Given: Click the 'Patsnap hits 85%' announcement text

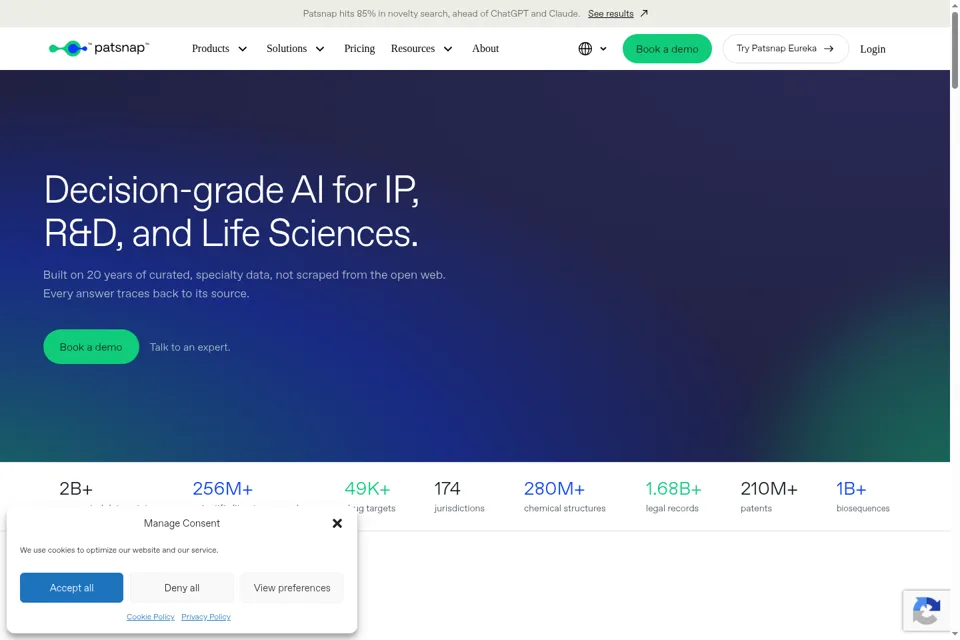Looking at the screenshot, I should 441,13.
